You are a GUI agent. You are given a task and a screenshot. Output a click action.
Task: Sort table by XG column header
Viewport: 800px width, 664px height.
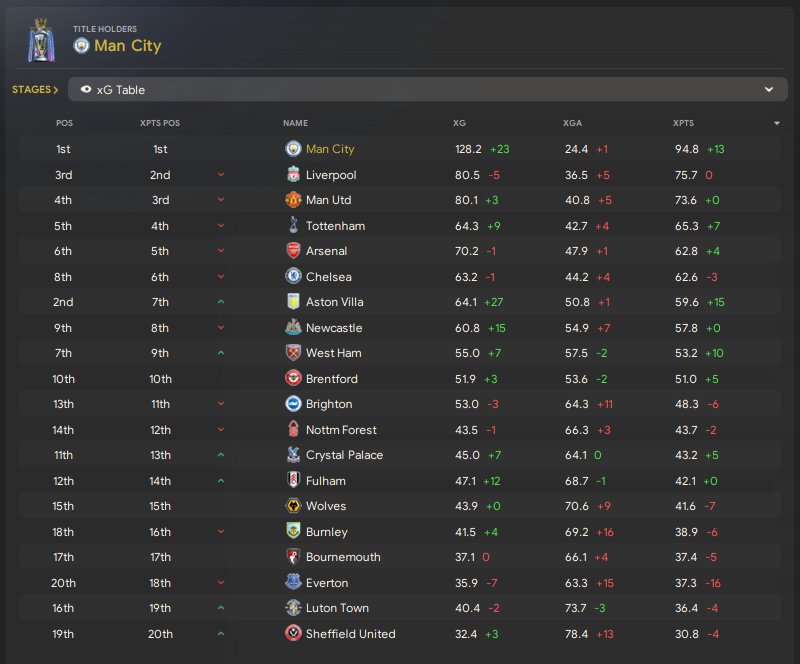(459, 123)
